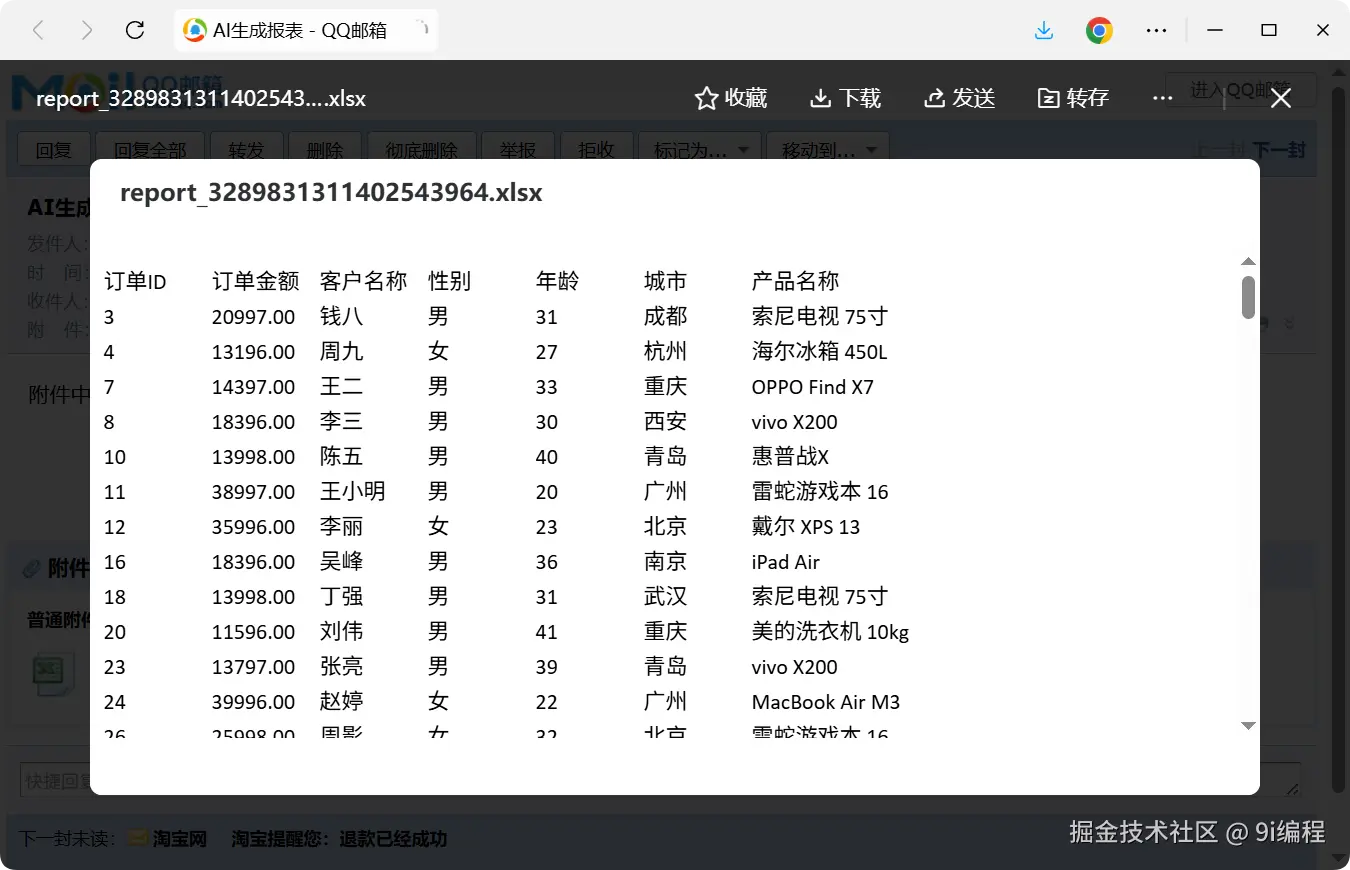Click 回复 button in mail window
The image size is (1350, 870).
tap(54, 149)
